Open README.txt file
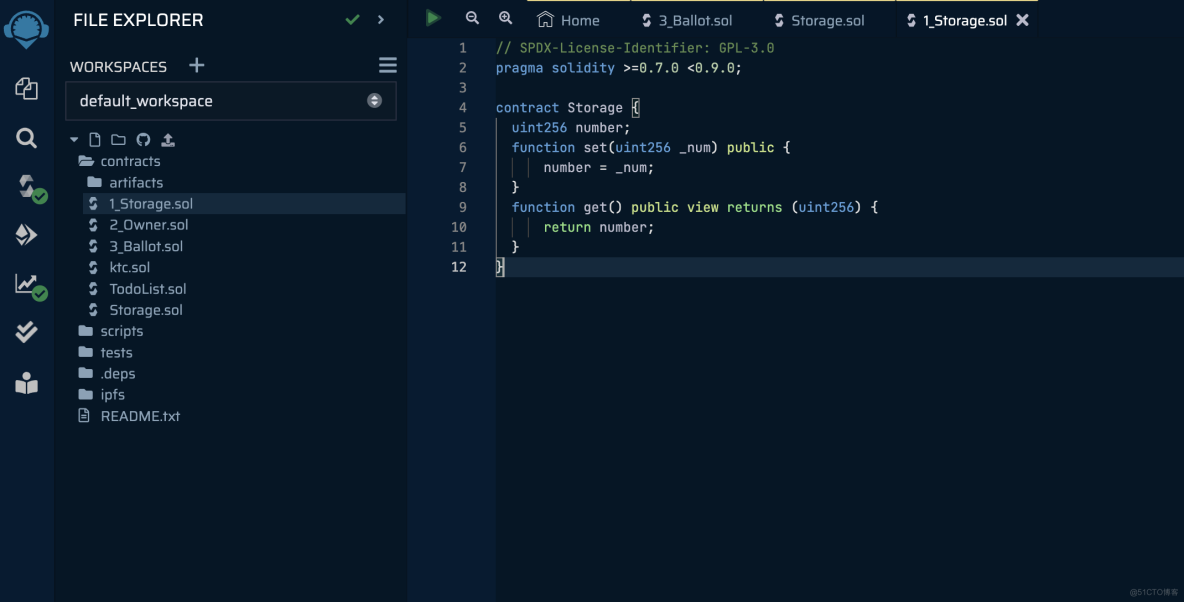The height and width of the screenshot is (602, 1184). tap(129, 416)
